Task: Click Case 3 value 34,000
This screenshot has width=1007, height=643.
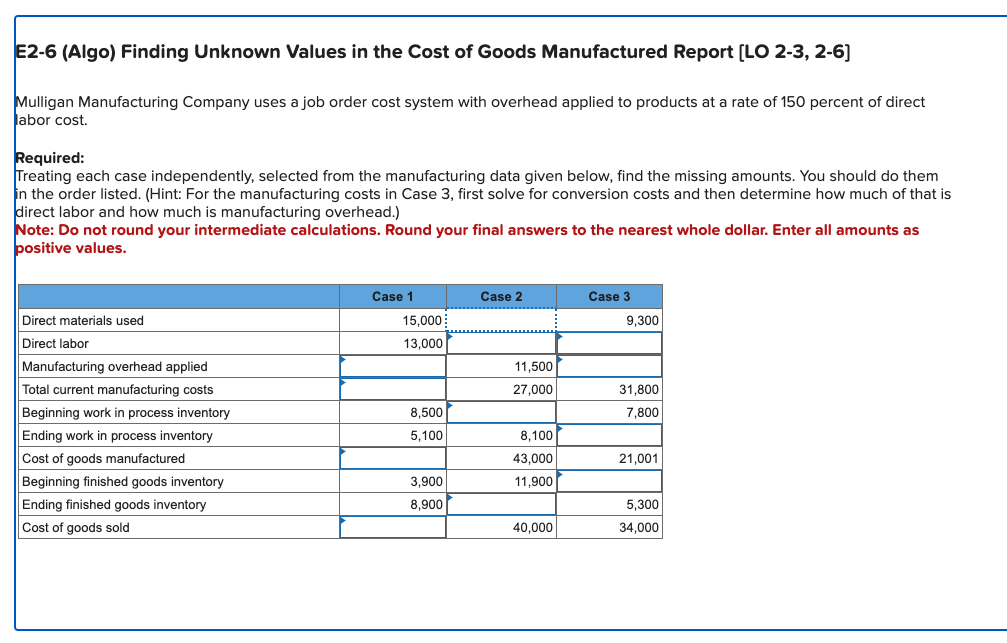Action: pyautogui.click(x=639, y=528)
